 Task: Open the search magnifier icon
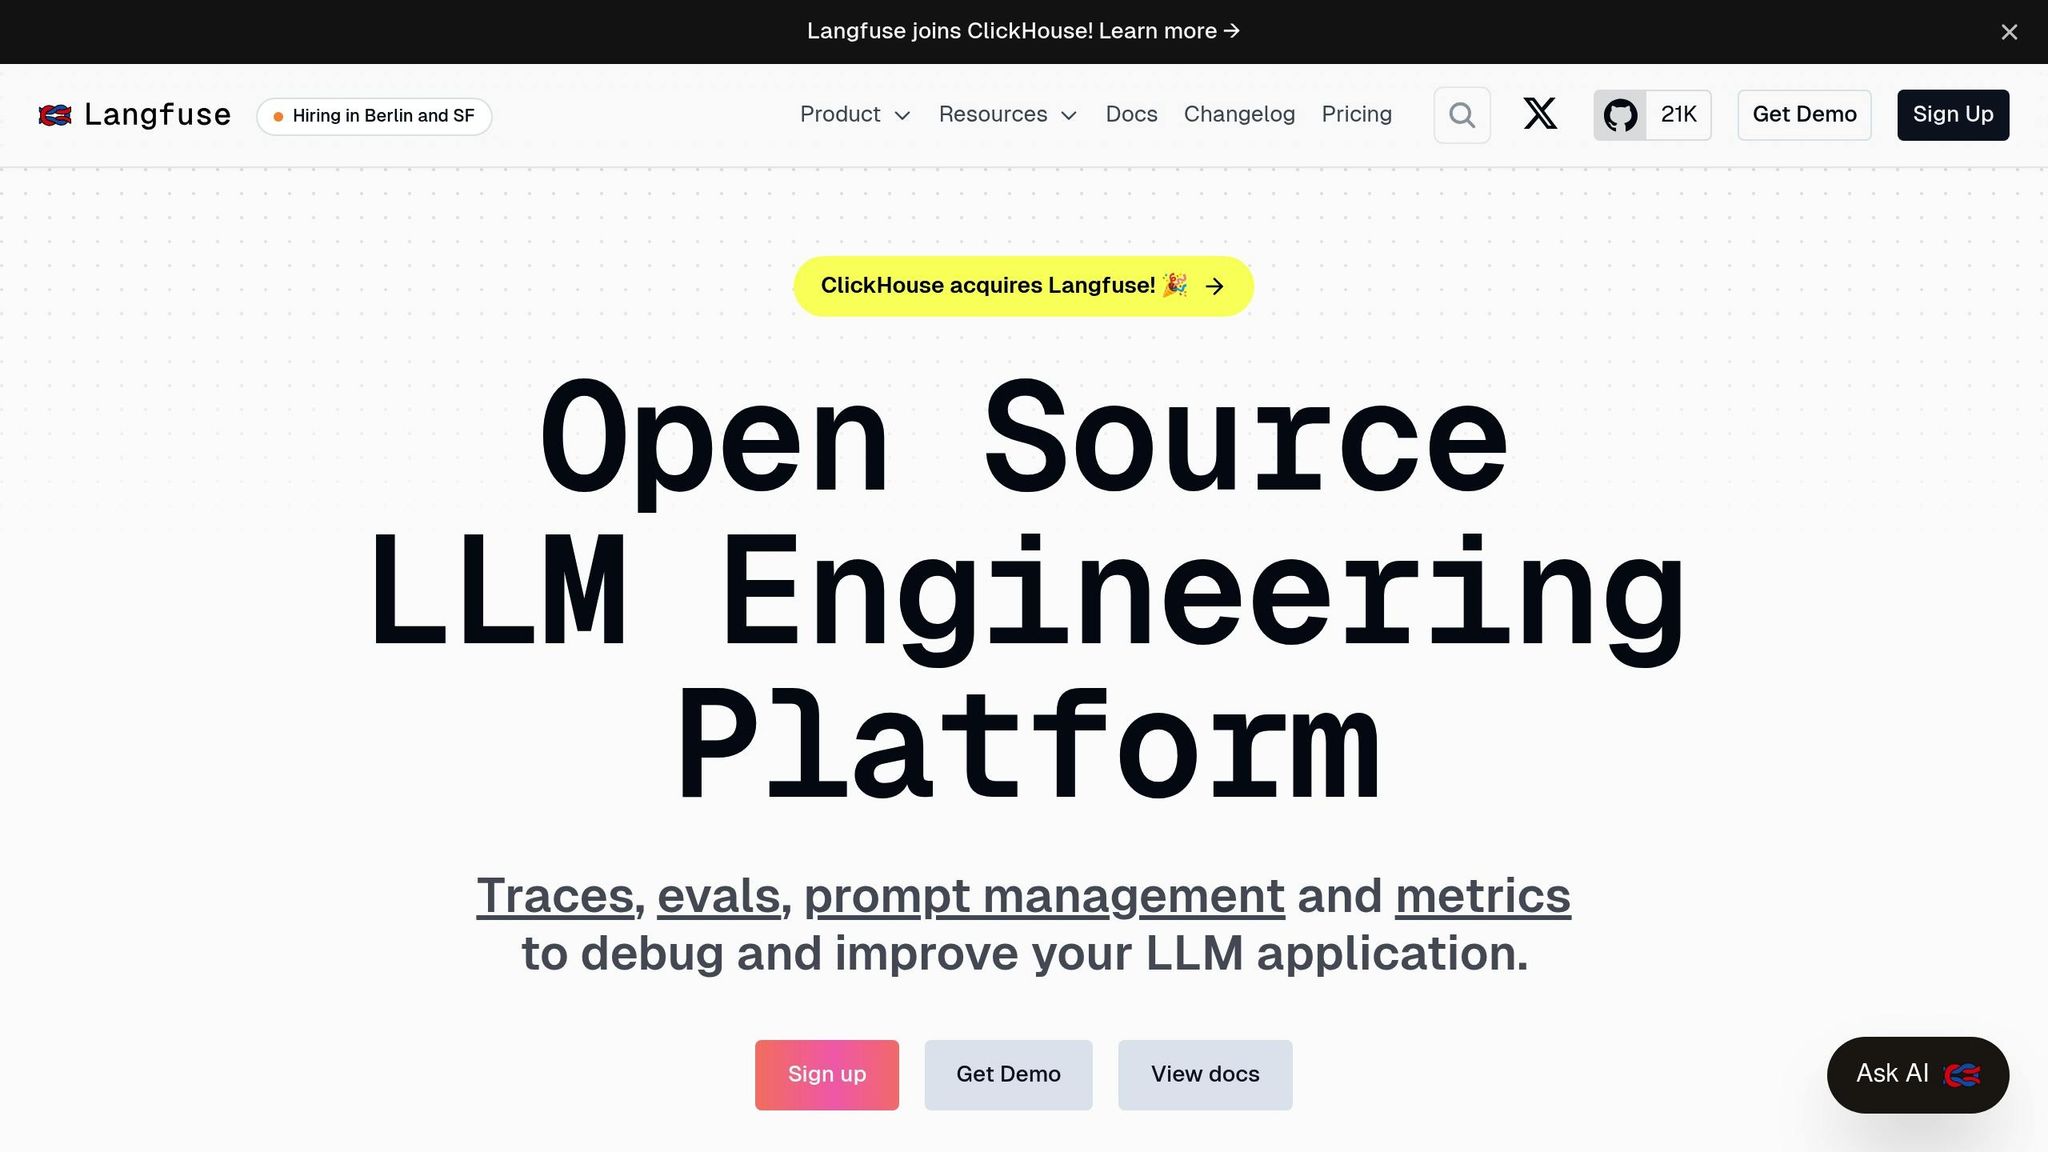click(1462, 115)
